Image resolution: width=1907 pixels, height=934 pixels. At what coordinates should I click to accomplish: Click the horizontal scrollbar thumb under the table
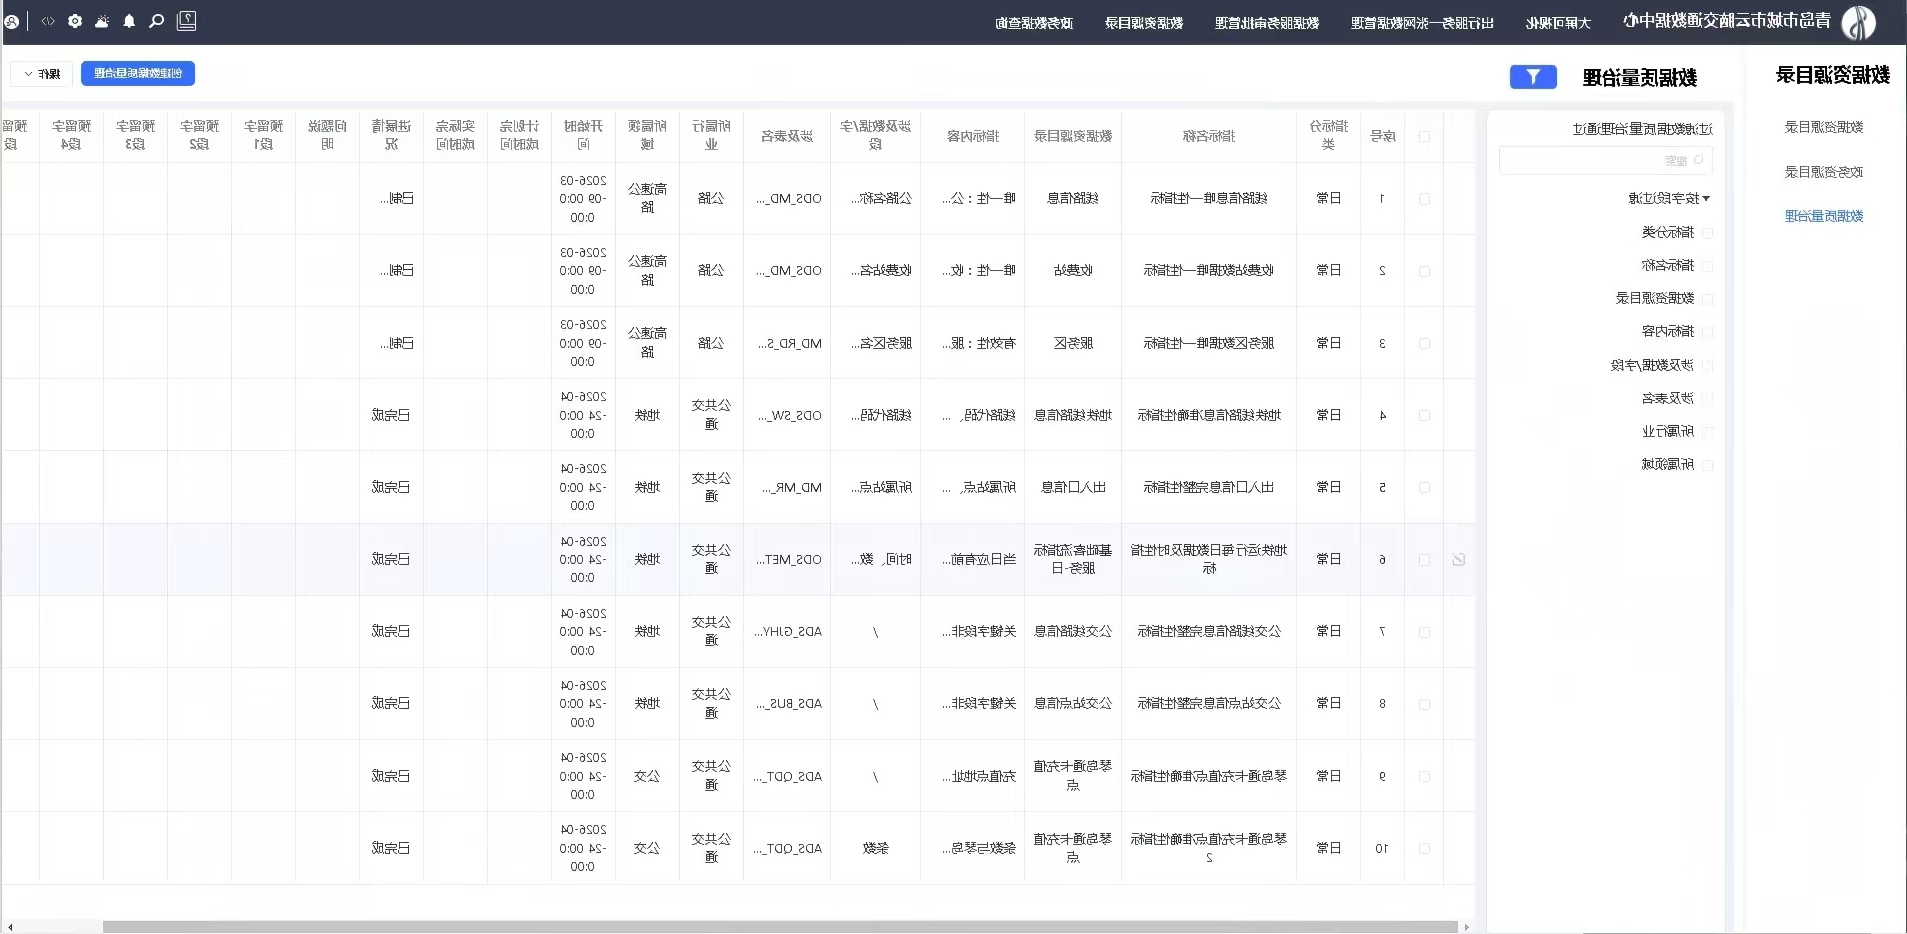pos(780,927)
